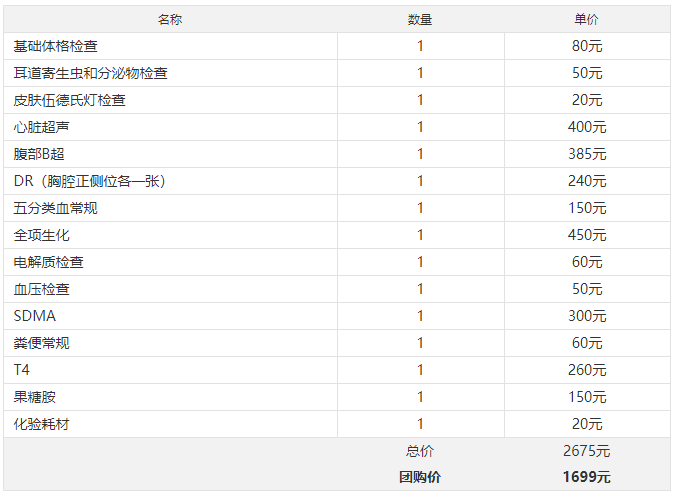Click the 单价 column header
The width and height of the screenshot is (674, 495).
pos(586,19)
